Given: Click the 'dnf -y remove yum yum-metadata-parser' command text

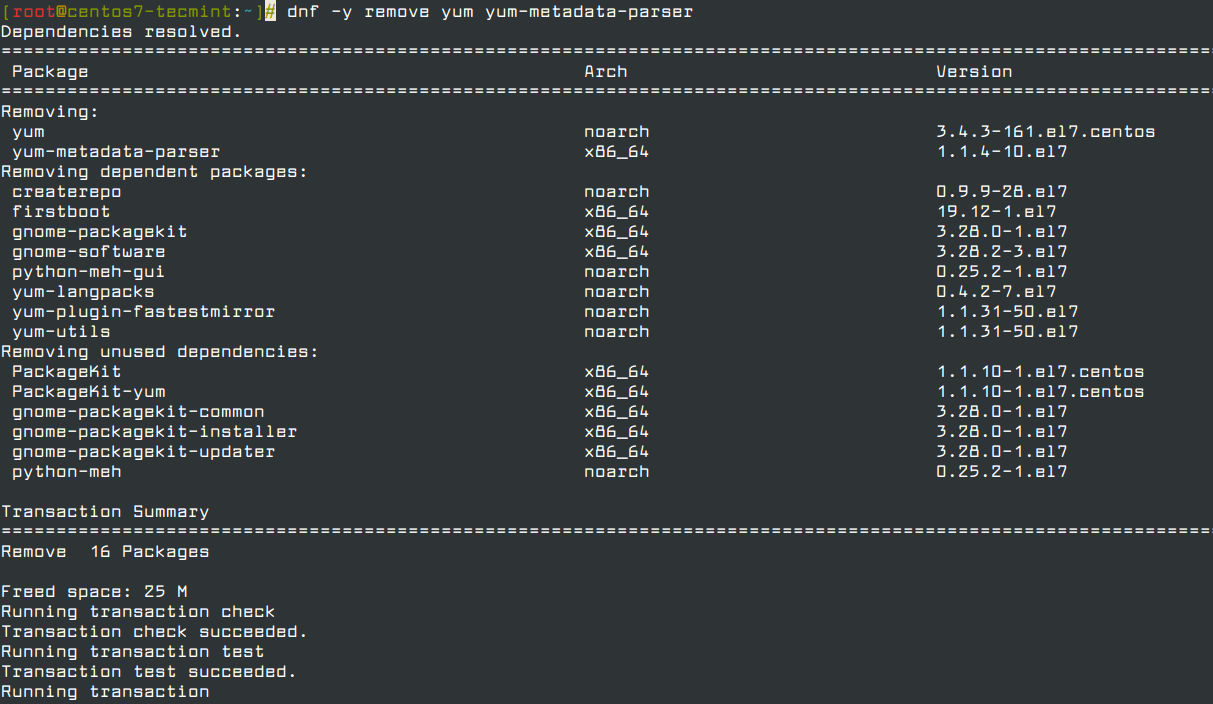Looking at the screenshot, I should [x=489, y=12].
